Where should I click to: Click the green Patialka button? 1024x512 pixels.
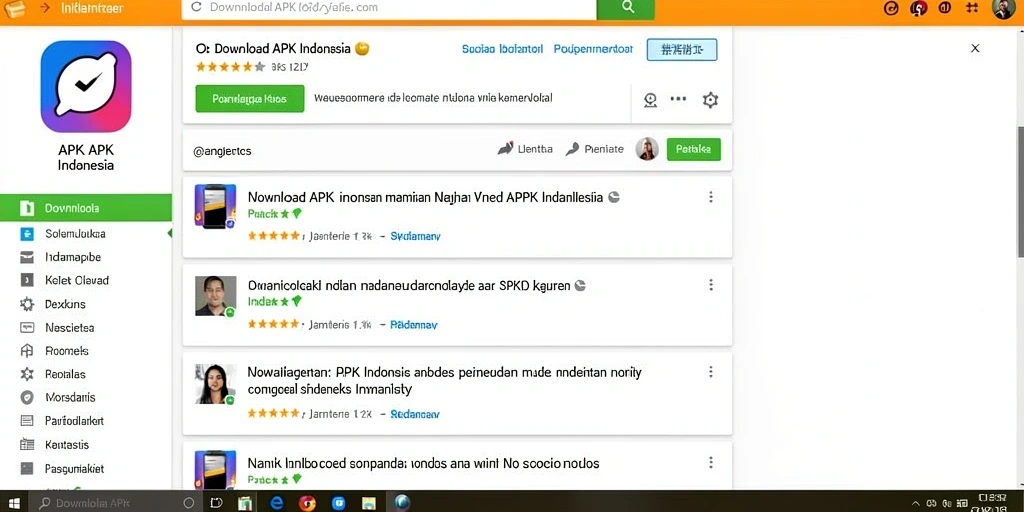pyautogui.click(x=694, y=150)
